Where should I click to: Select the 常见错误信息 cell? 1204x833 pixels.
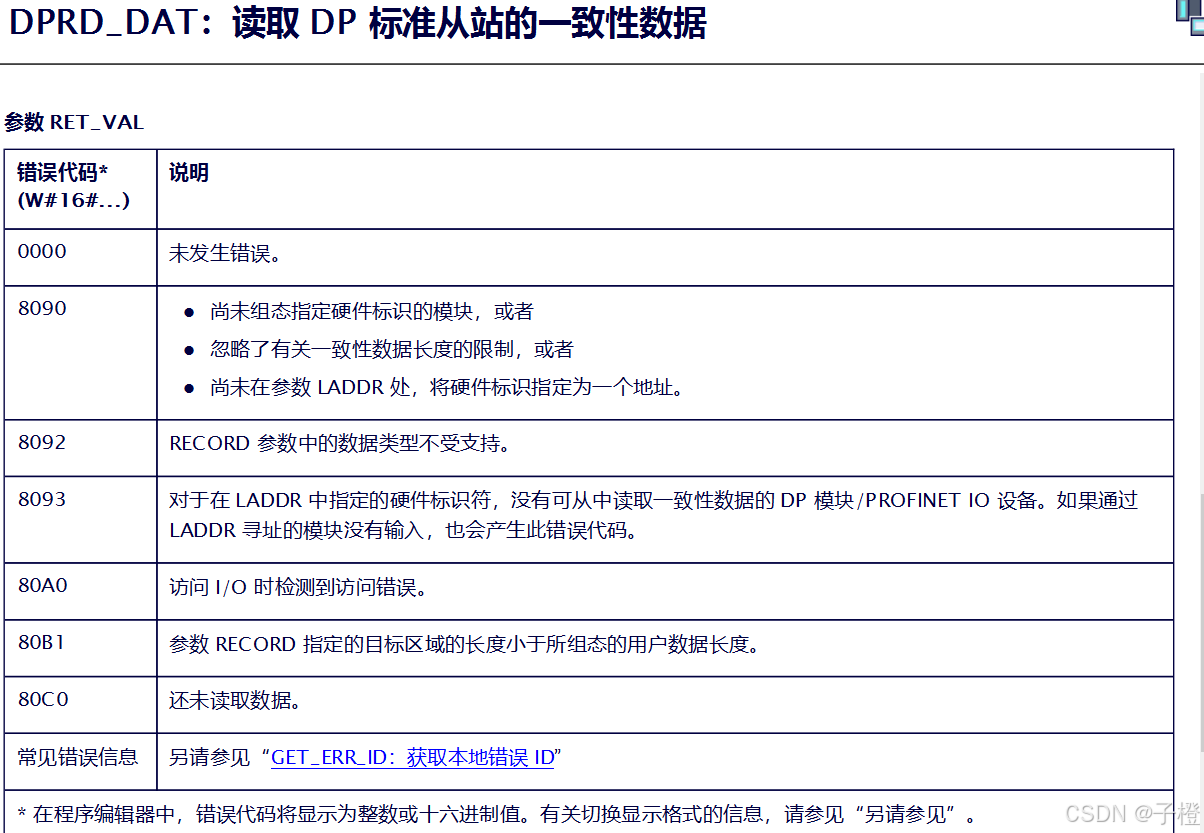coord(78,757)
